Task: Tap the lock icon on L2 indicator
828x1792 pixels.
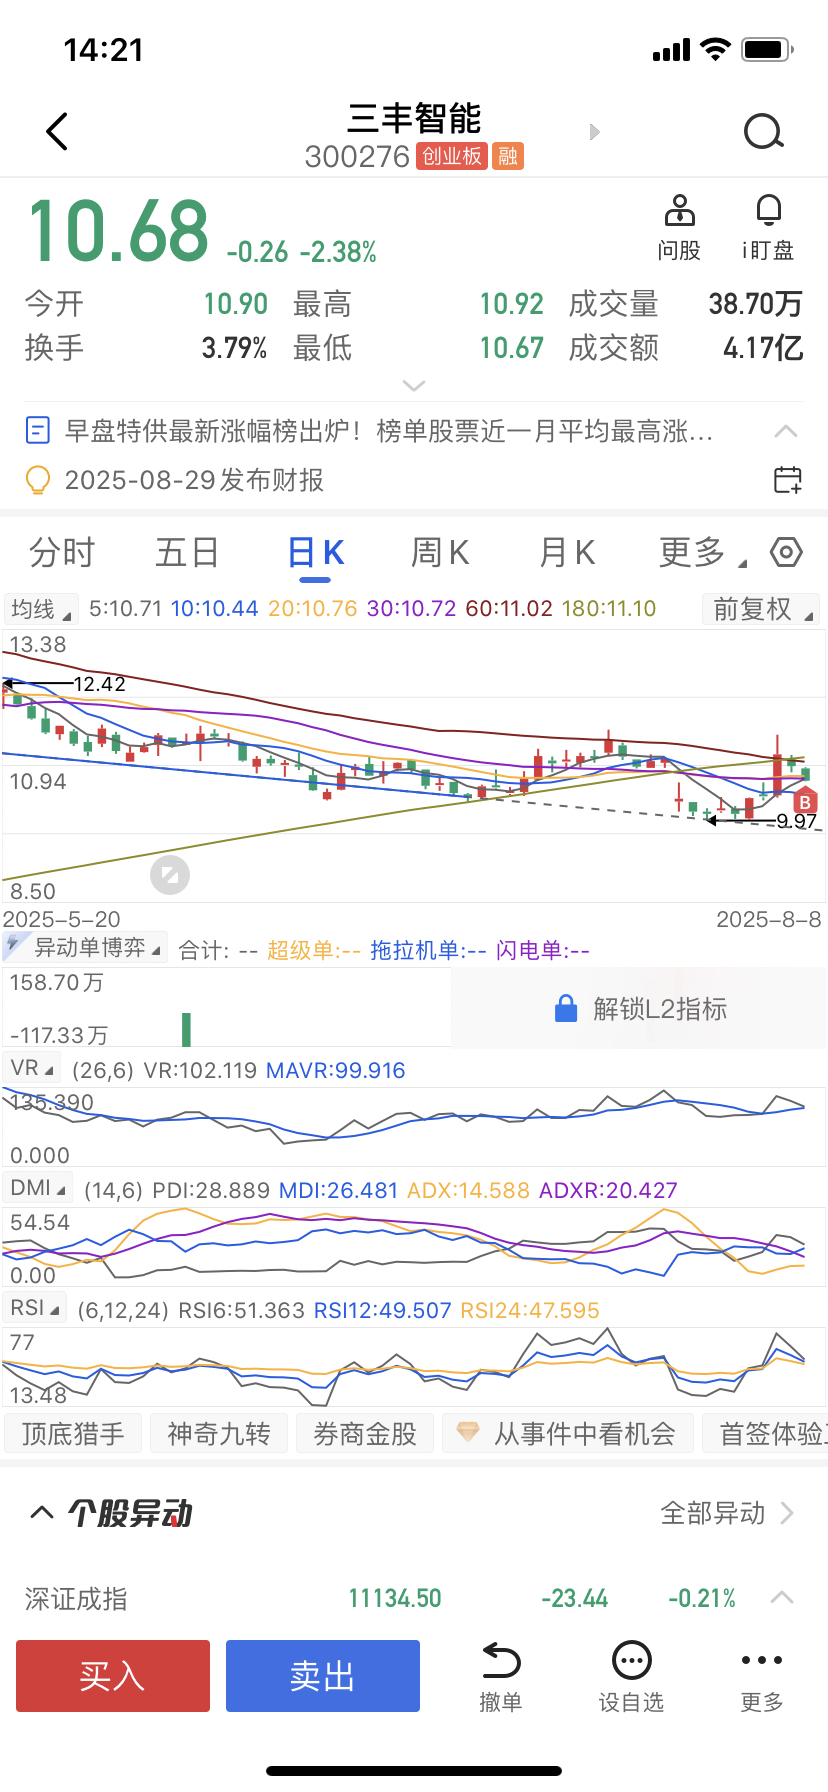Action: [x=566, y=1008]
